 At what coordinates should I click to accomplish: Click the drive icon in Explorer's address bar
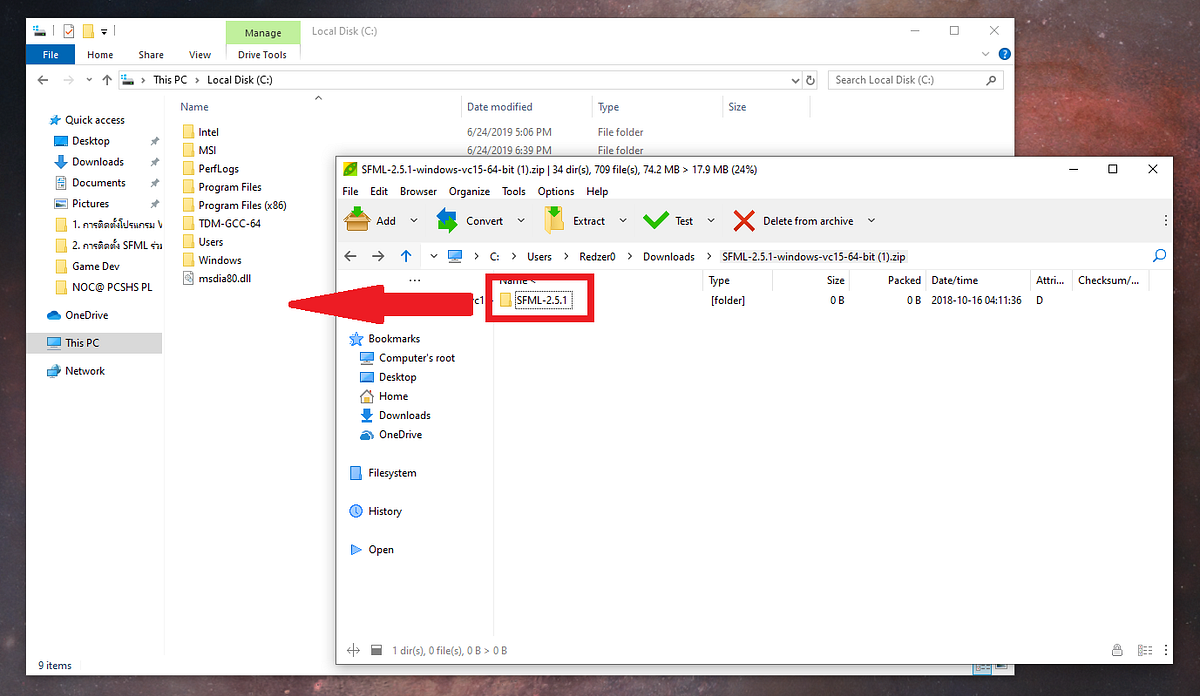128,80
